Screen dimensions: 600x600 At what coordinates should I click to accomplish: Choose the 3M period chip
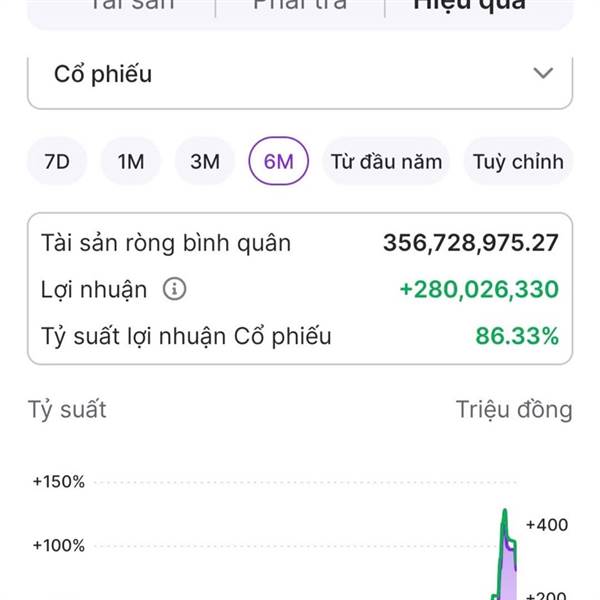click(x=205, y=161)
